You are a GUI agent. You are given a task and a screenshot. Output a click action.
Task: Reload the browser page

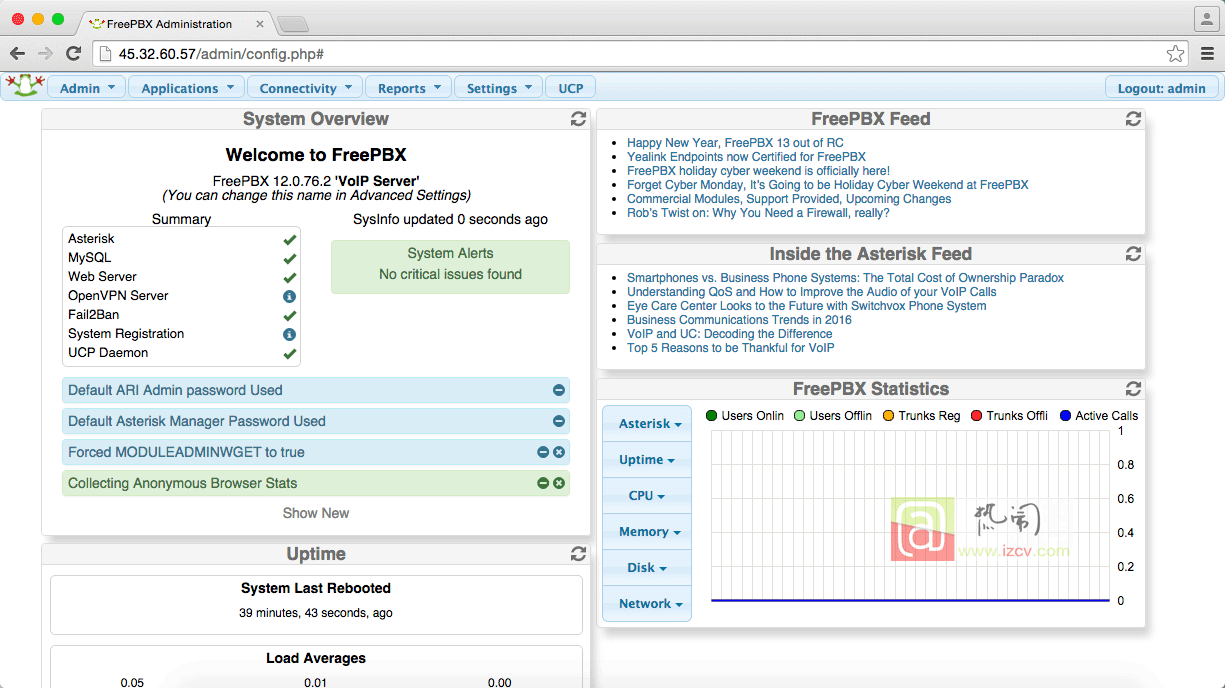[x=73, y=53]
